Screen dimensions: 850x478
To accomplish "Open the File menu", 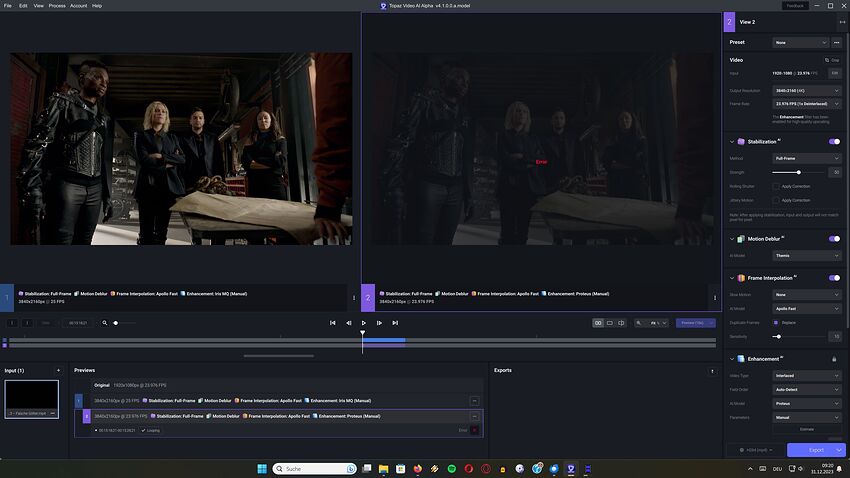I will [x=8, y=6].
